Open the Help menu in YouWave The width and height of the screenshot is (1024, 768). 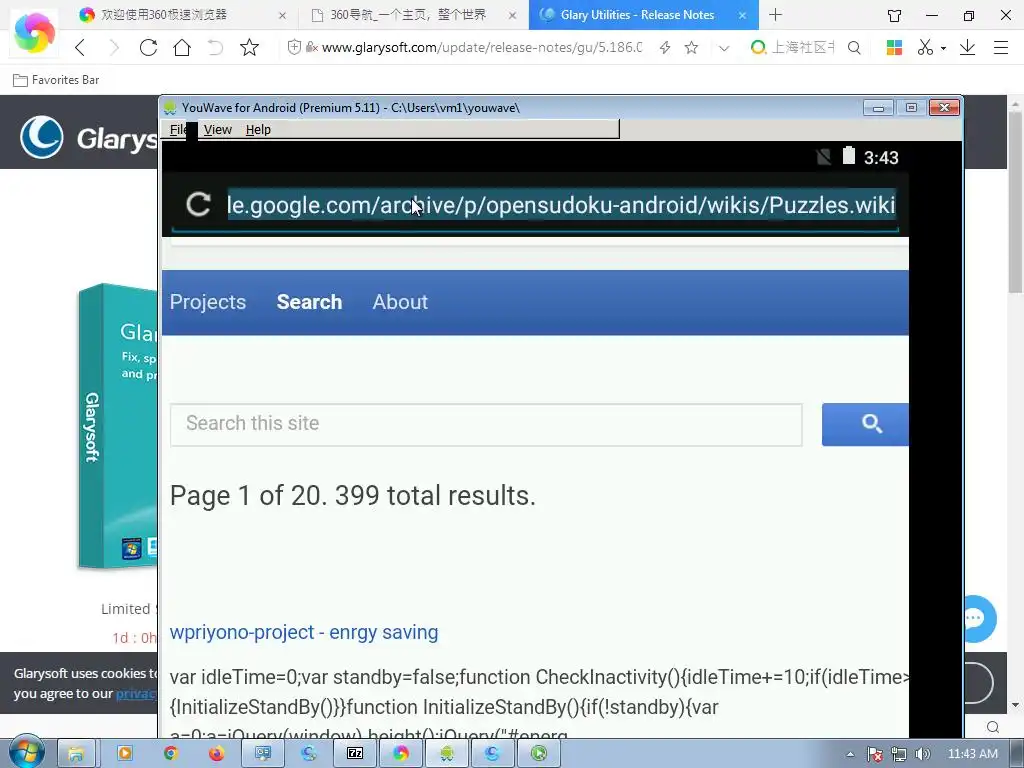coord(258,129)
